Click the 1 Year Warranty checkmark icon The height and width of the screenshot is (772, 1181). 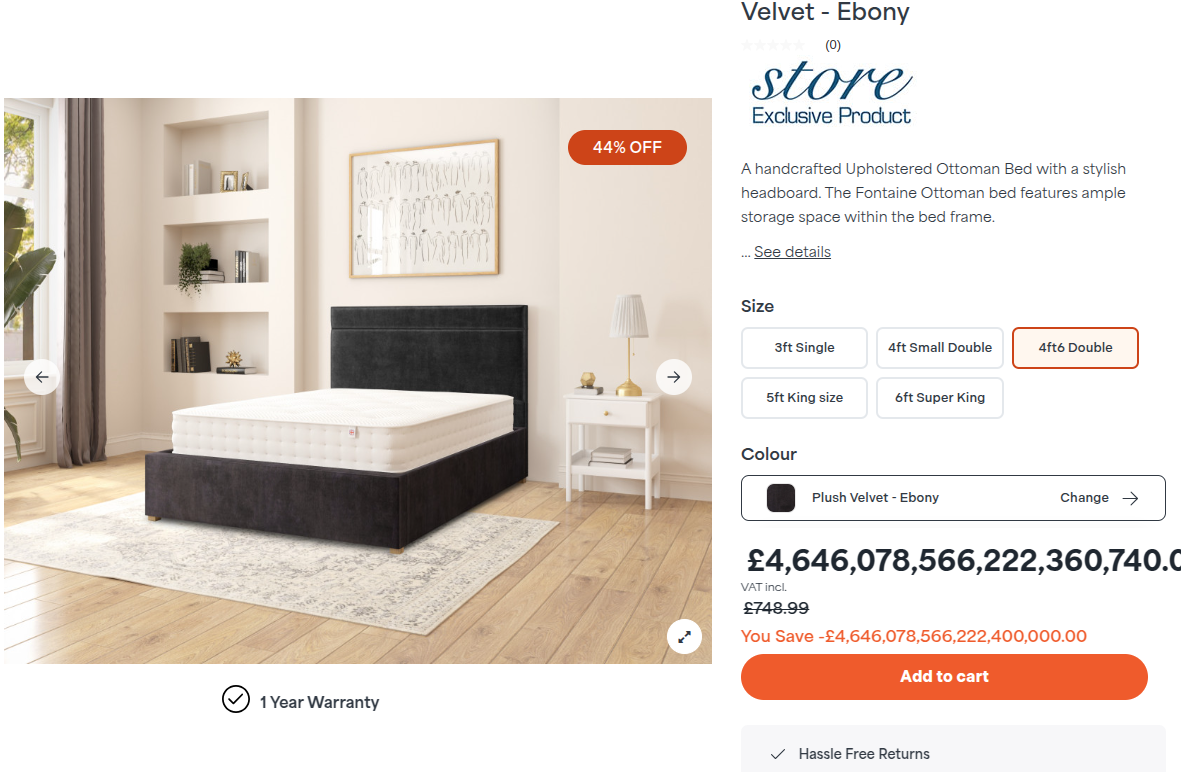tap(236, 700)
